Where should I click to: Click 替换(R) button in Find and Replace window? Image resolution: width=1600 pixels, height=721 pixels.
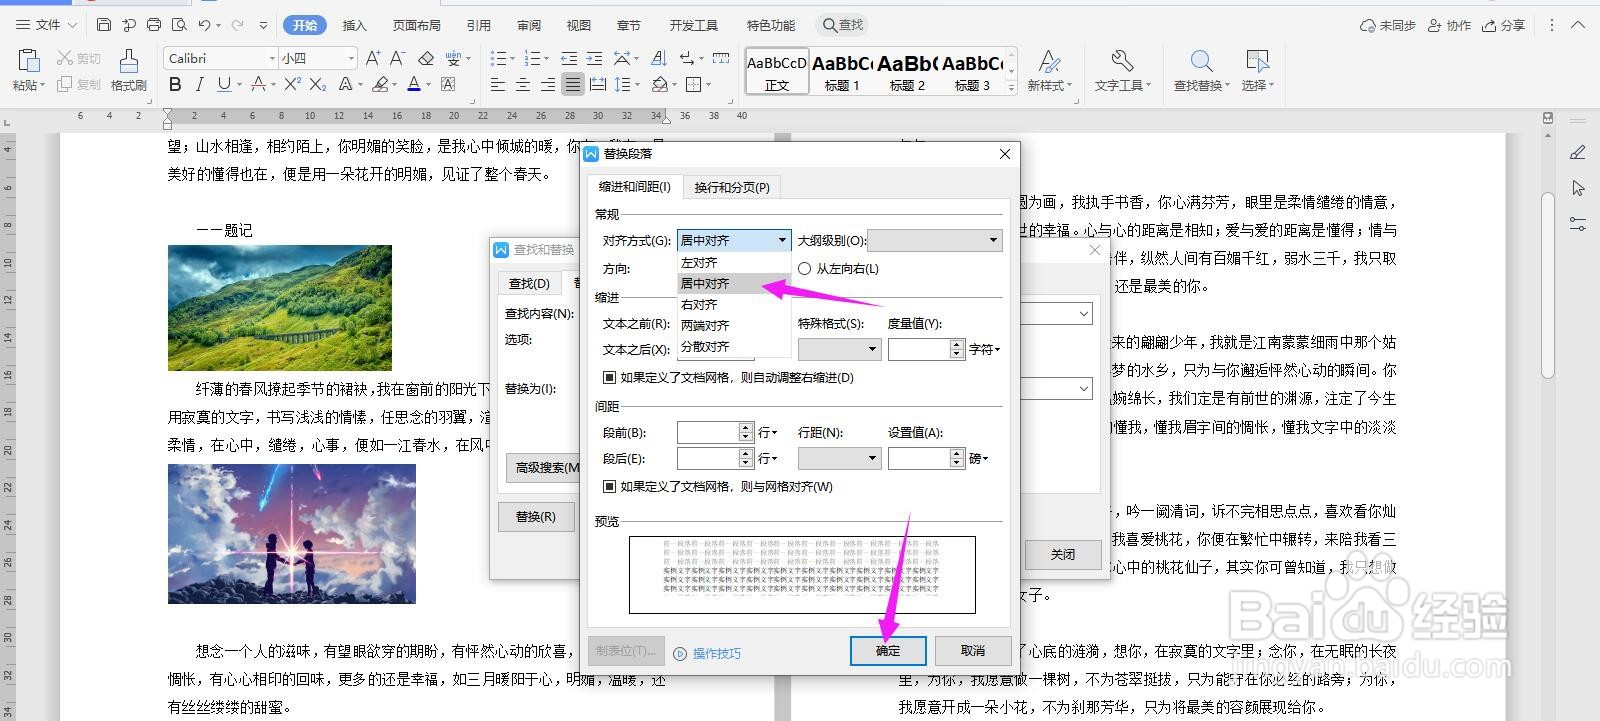536,516
